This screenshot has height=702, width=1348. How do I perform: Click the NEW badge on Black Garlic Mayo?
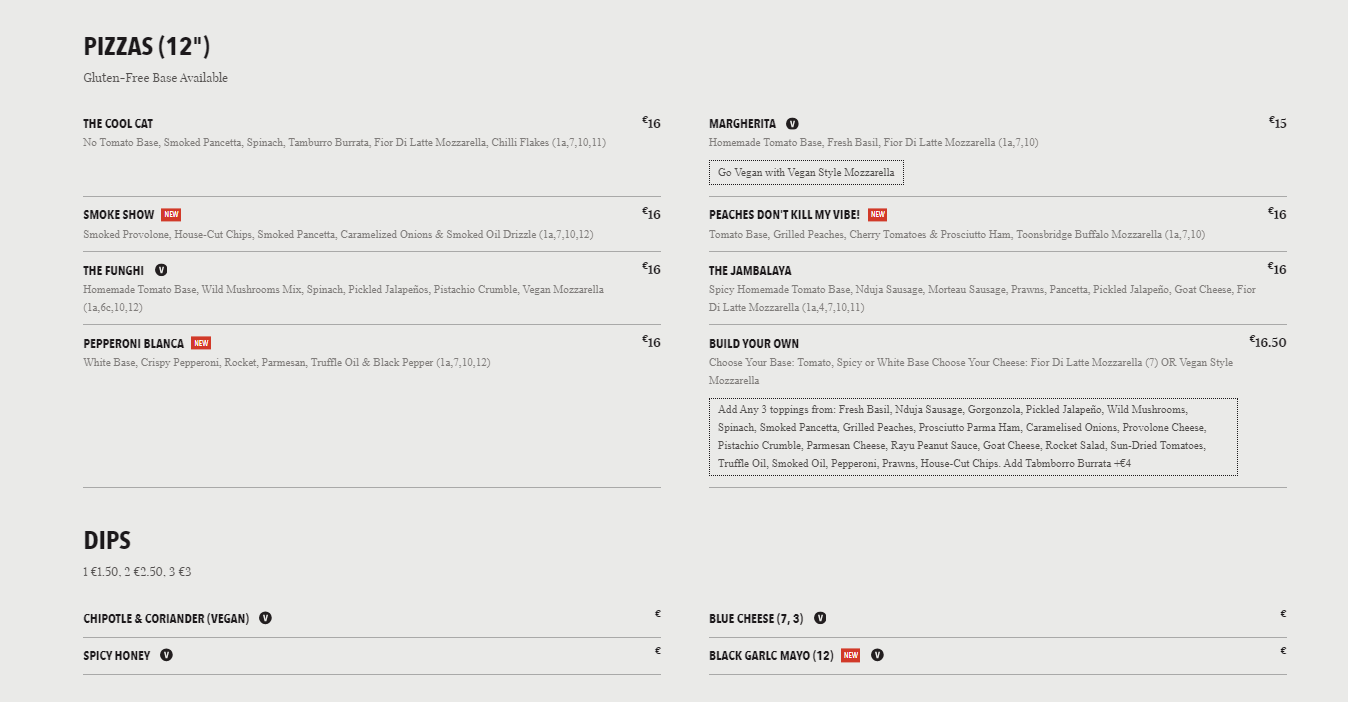pos(850,655)
